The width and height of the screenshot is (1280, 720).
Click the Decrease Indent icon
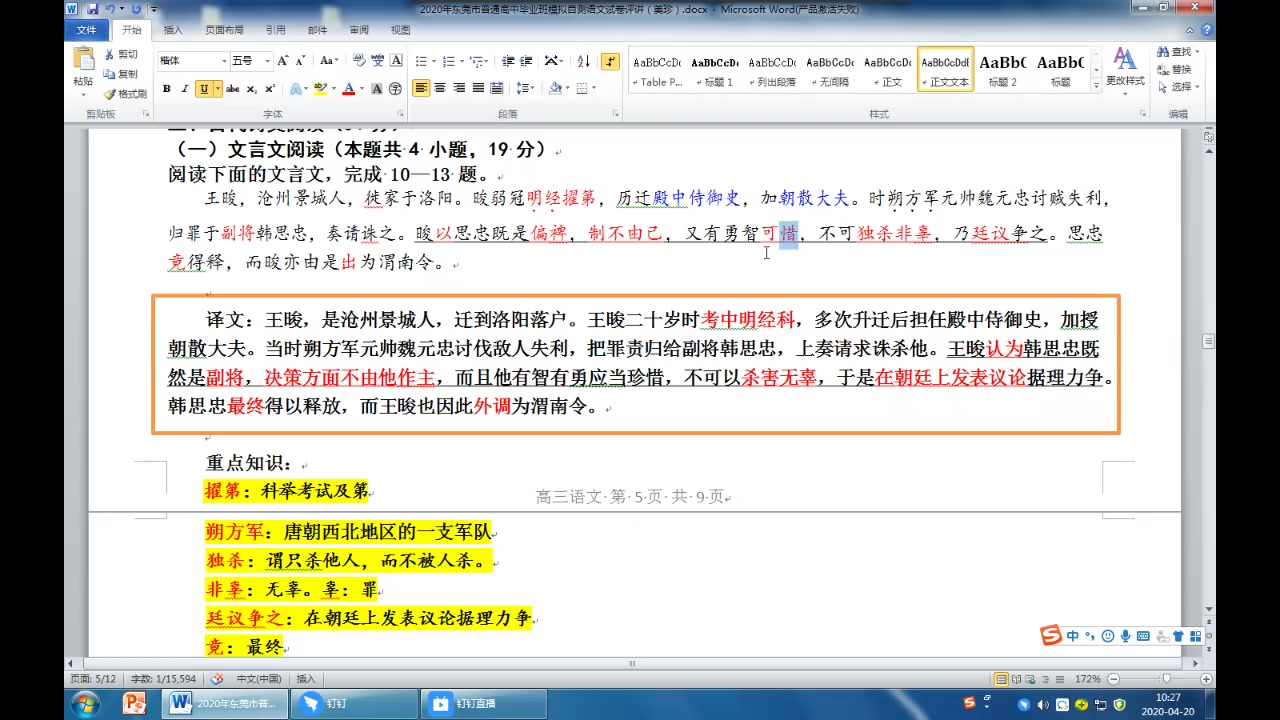pyautogui.click(x=509, y=61)
